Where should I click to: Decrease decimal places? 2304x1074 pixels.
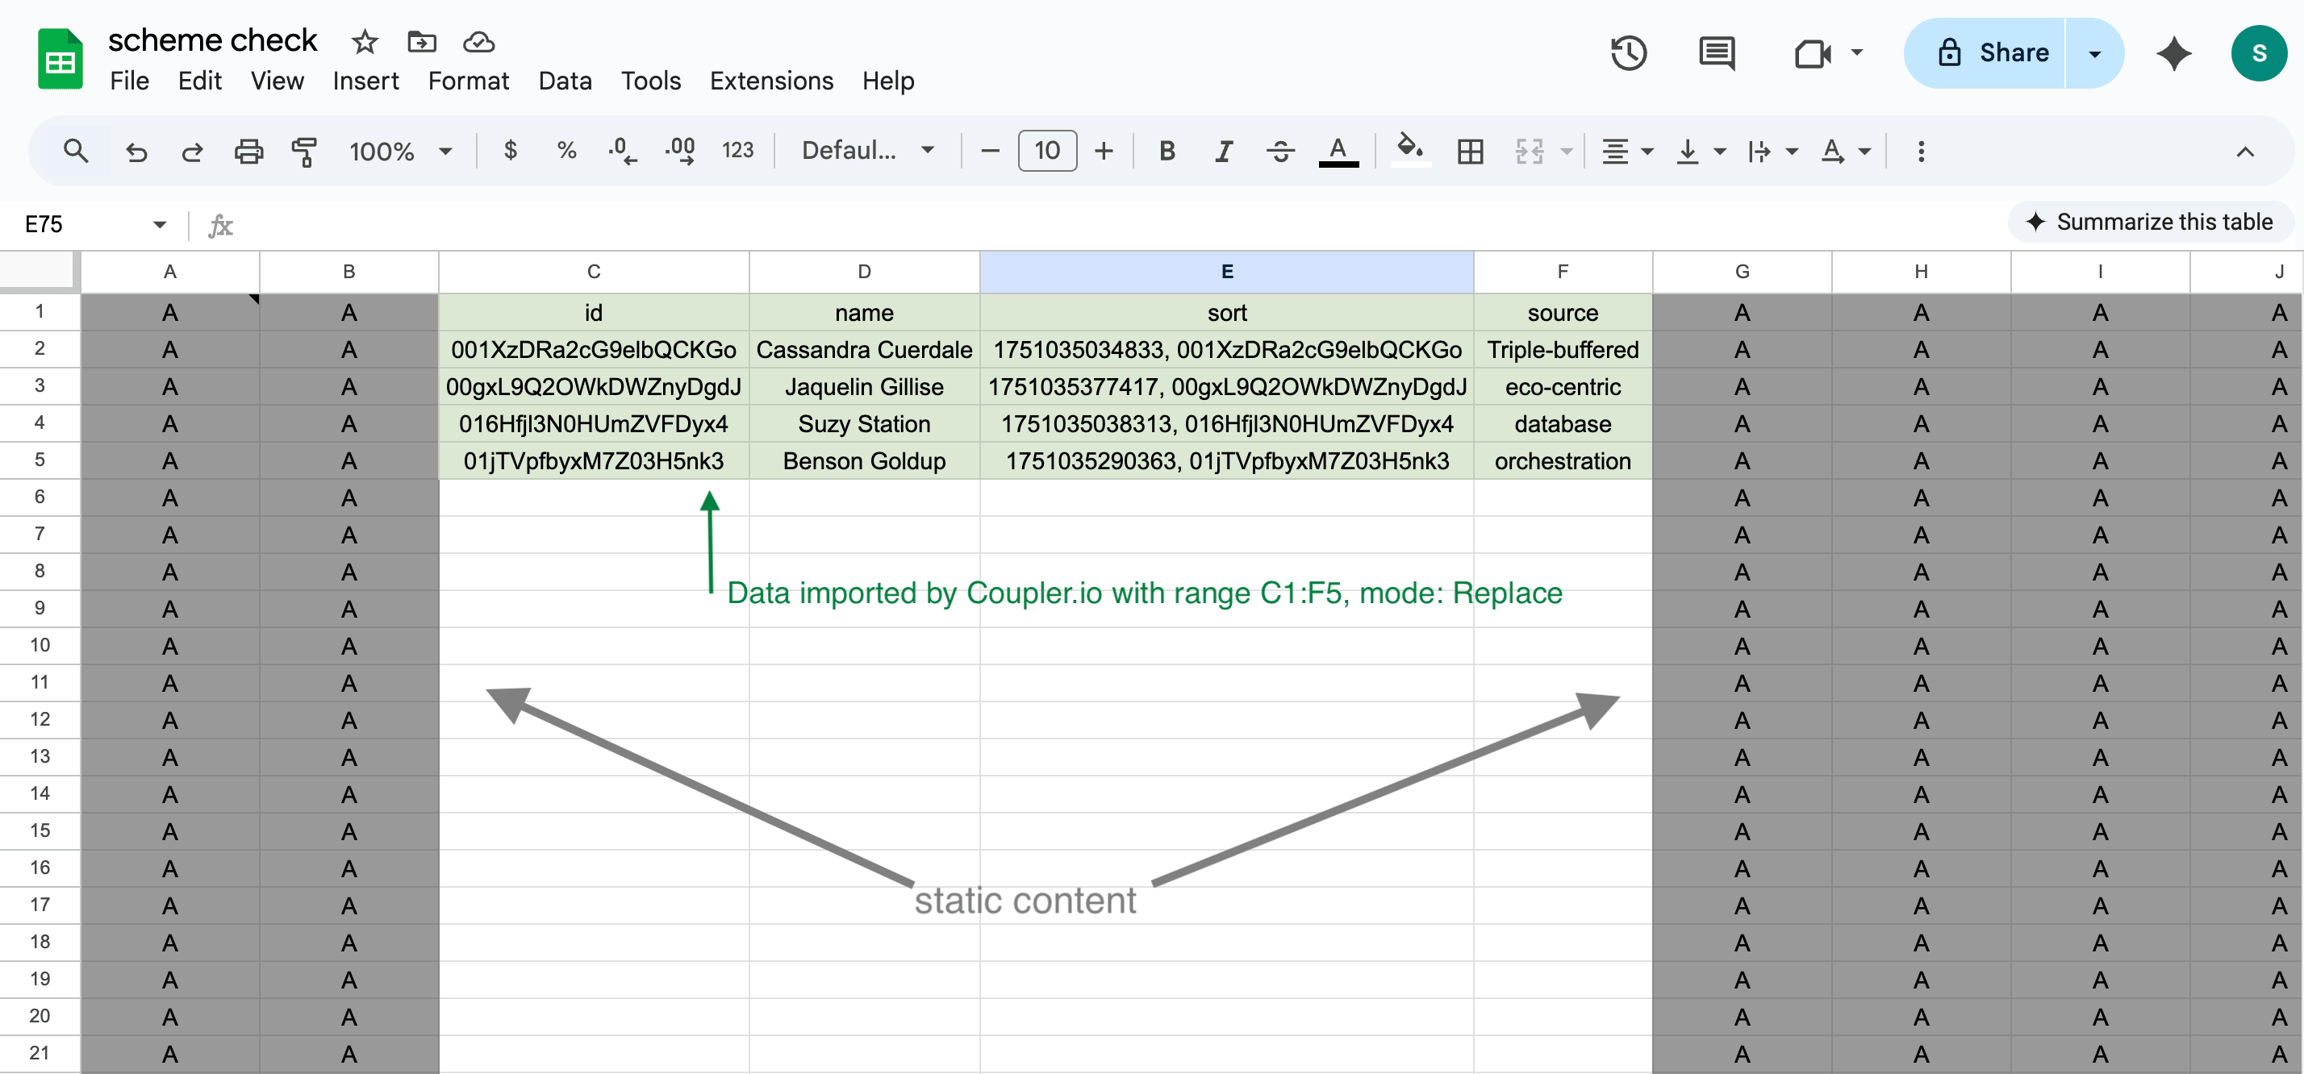[x=622, y=151]
